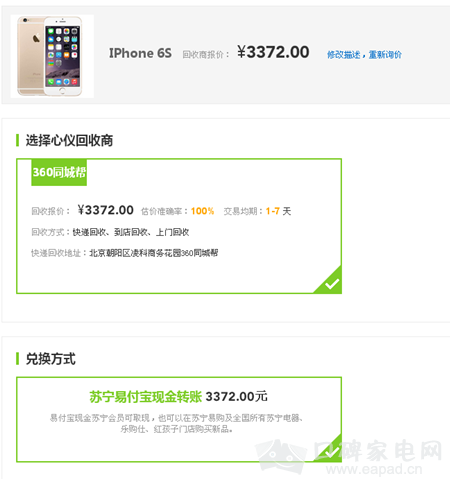The width and height of the screenshot is (450, 479).
Task: Click the 快递回收地址 Beijing address line
Action: point(125,253)
